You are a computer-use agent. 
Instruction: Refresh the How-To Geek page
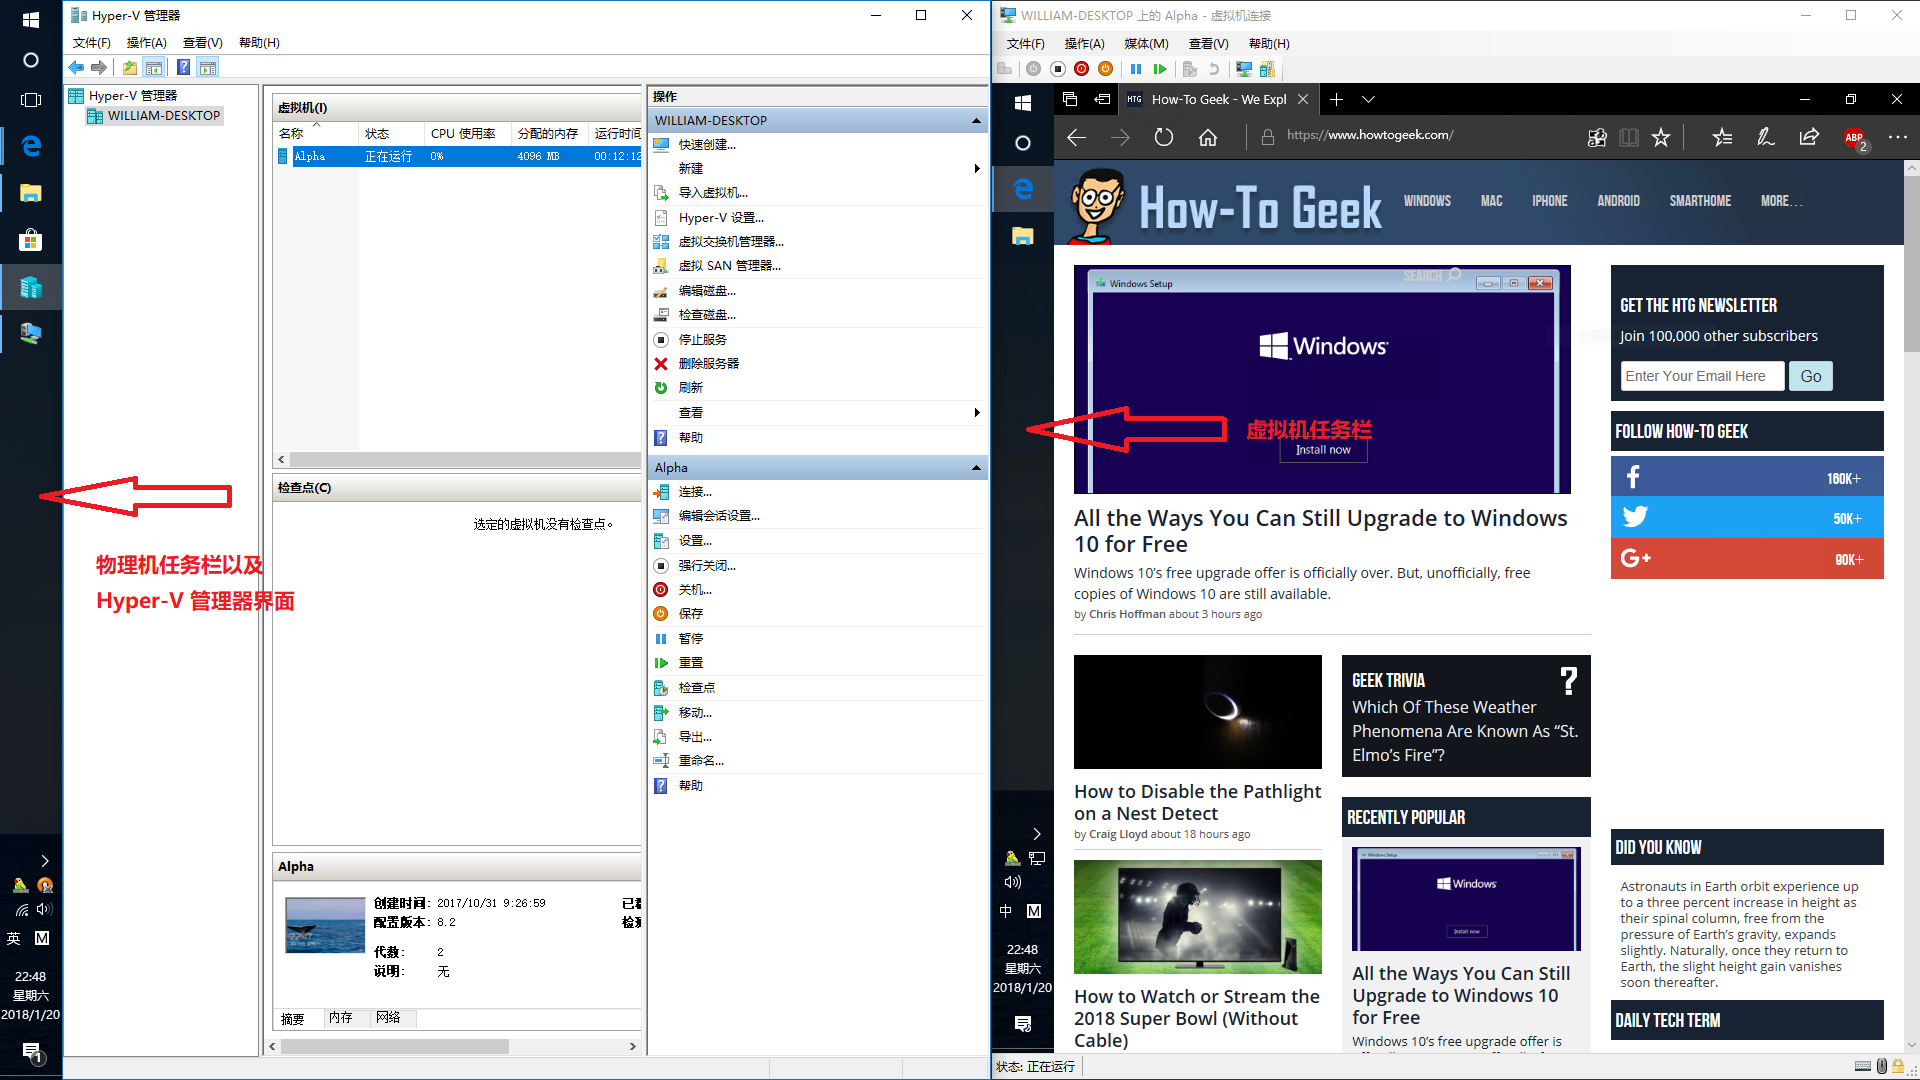click(x=1164, y=137)
